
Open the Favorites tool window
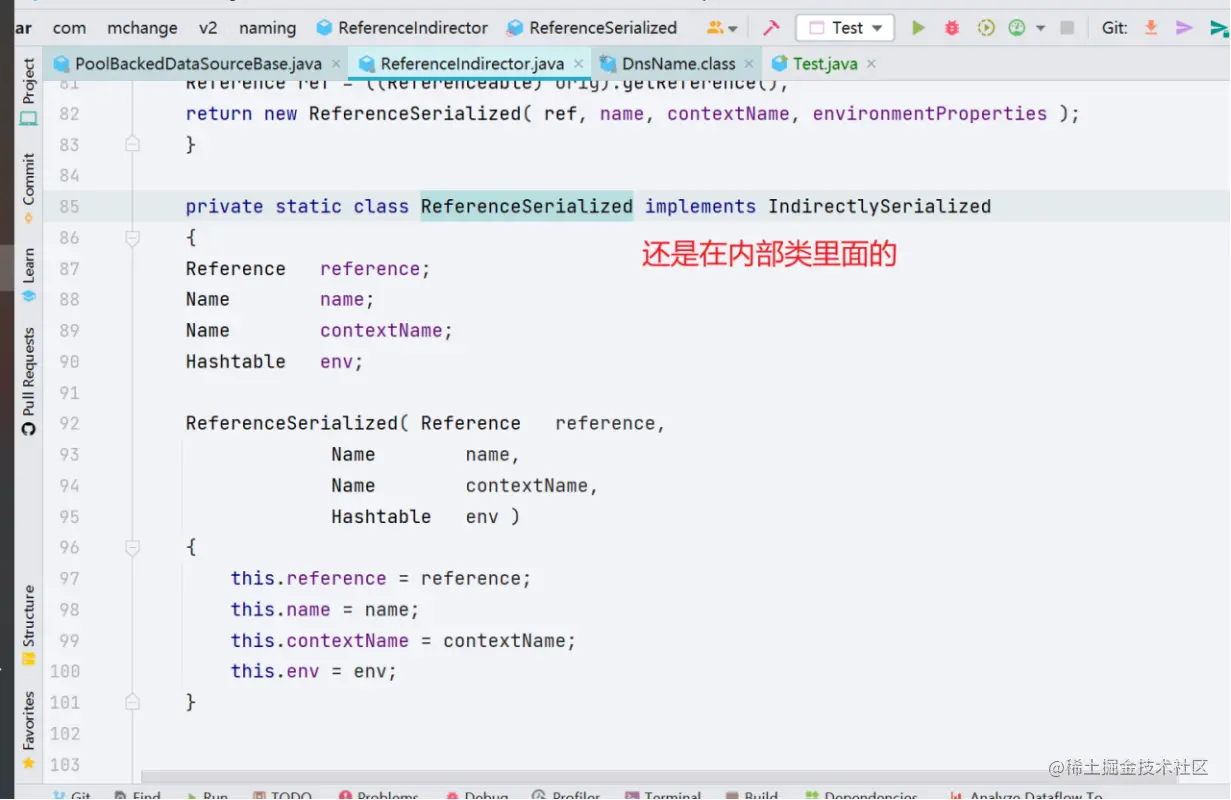29,730
